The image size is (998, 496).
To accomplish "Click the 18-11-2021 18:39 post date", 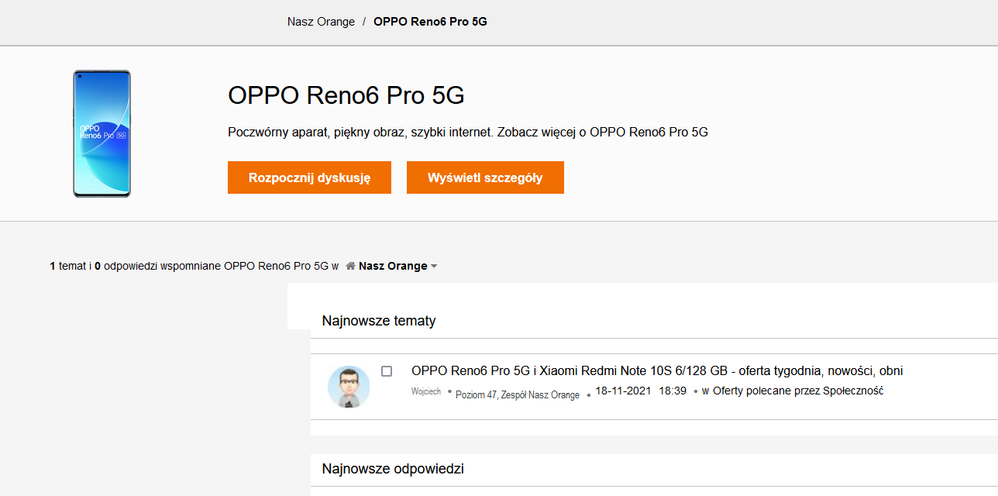I will (640, 391).
